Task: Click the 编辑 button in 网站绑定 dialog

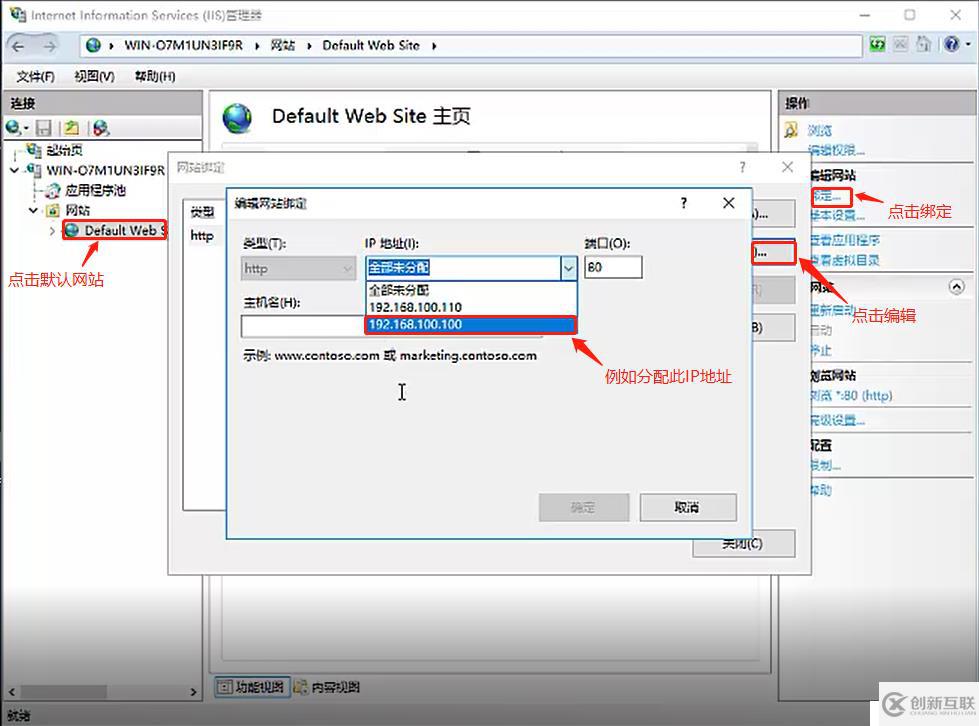Action: pyautogui.click(x=774, y=253)
